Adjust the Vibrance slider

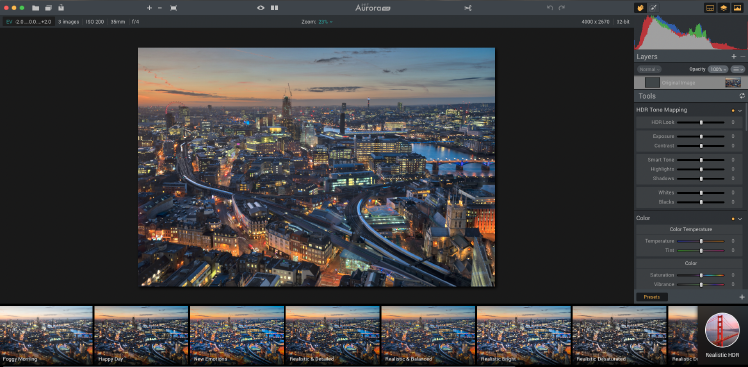coord(701,284)
